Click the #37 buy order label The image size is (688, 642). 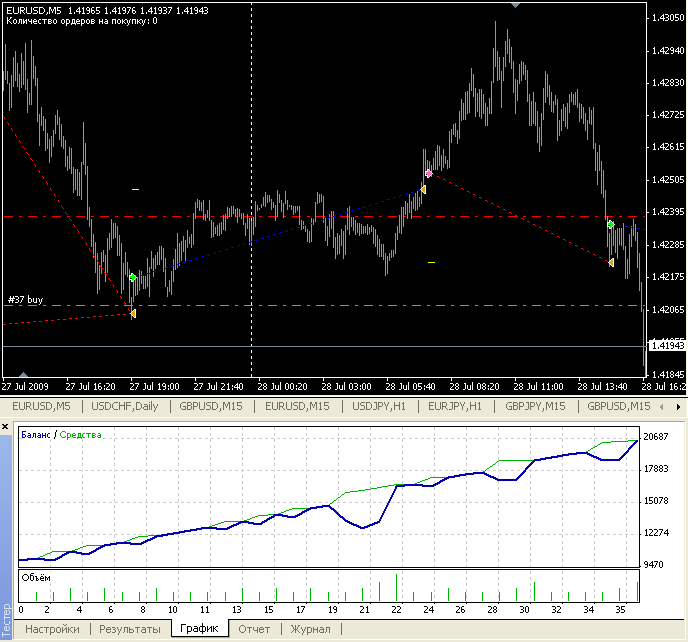(x=26, y=300)
